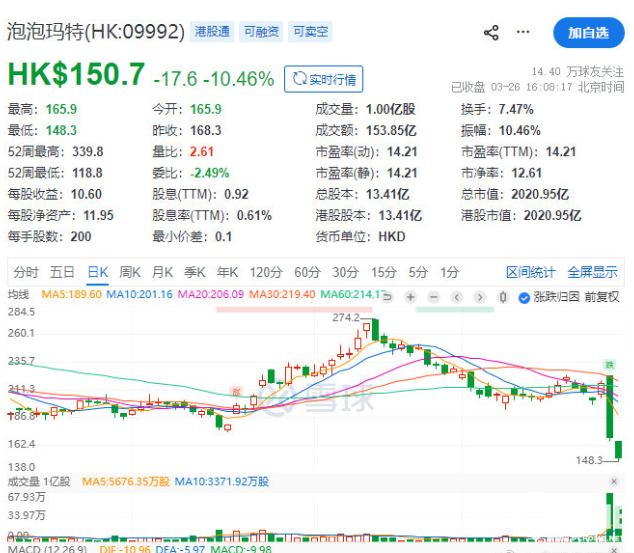
Task: Zoom out chart with minus icon
Action: tap(436, 297)
